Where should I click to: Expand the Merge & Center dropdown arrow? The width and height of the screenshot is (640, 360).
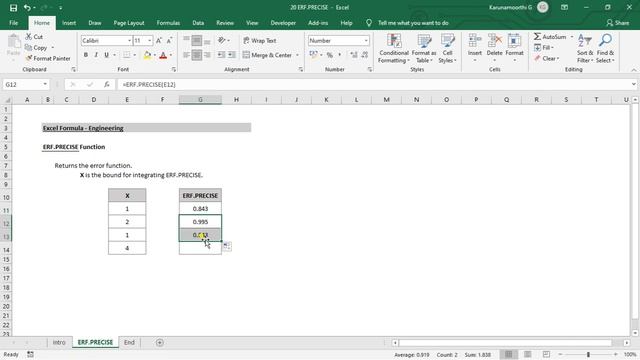pyautogui.click(x=297, y=55)
